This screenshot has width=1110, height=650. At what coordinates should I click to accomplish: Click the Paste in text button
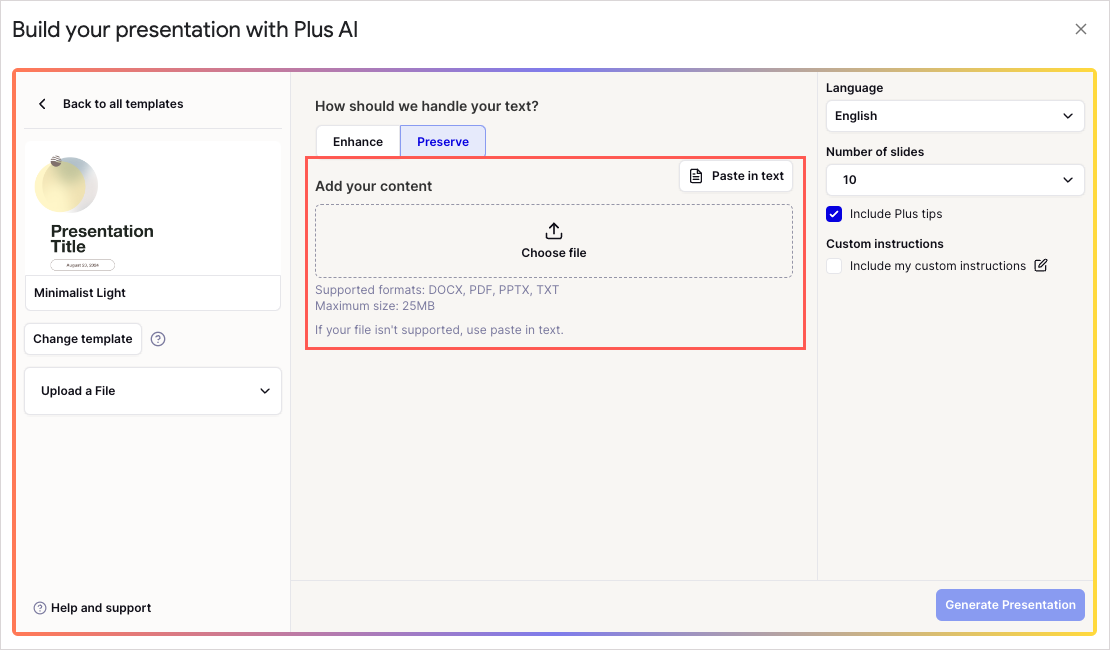tap(736, 176)
